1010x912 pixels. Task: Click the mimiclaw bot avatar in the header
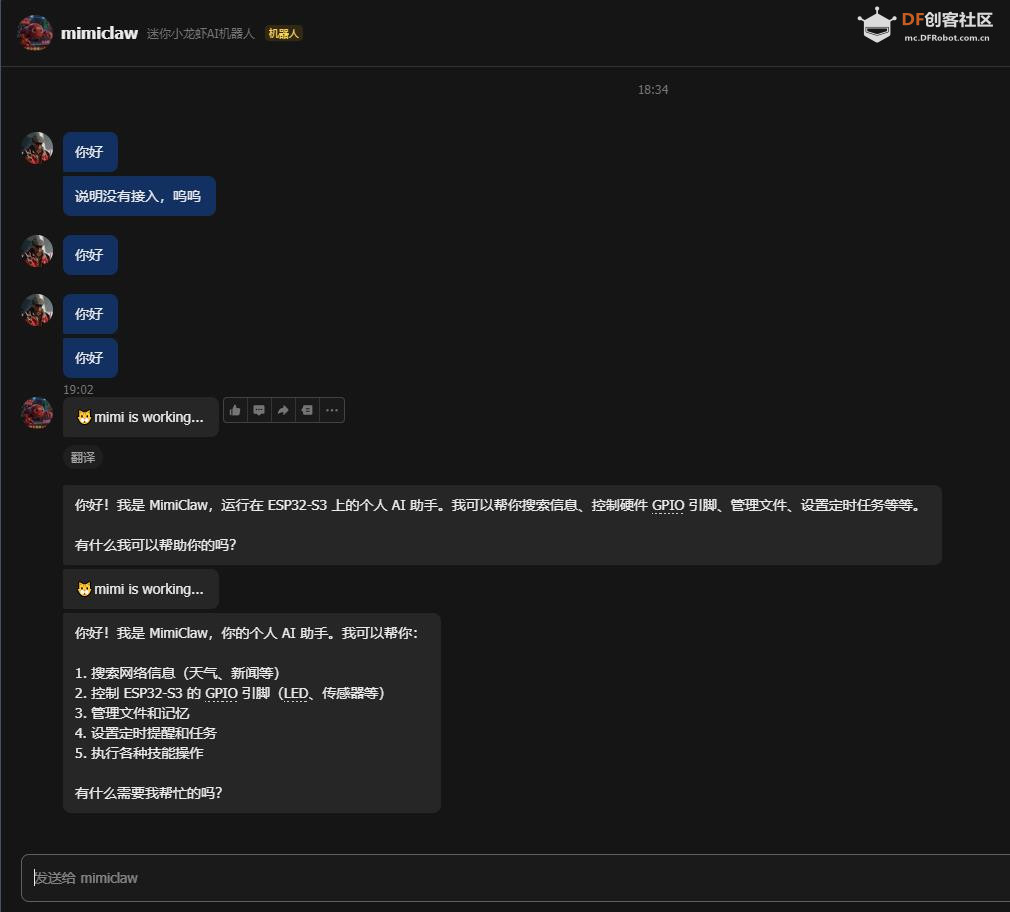[35, 32]
